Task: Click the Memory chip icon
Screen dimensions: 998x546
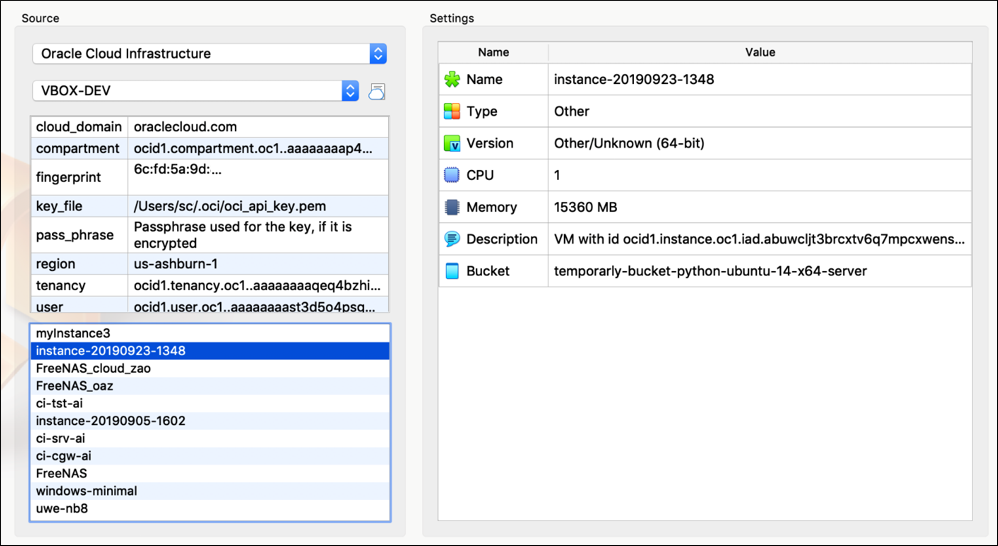Action: coord(452,207)
